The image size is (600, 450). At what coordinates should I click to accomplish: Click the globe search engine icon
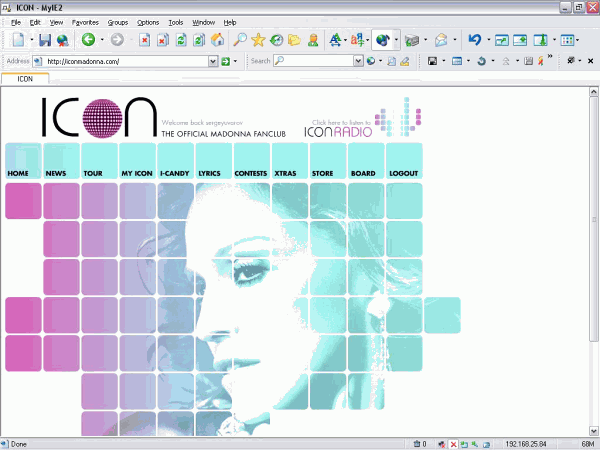click(x=371, y=61)
